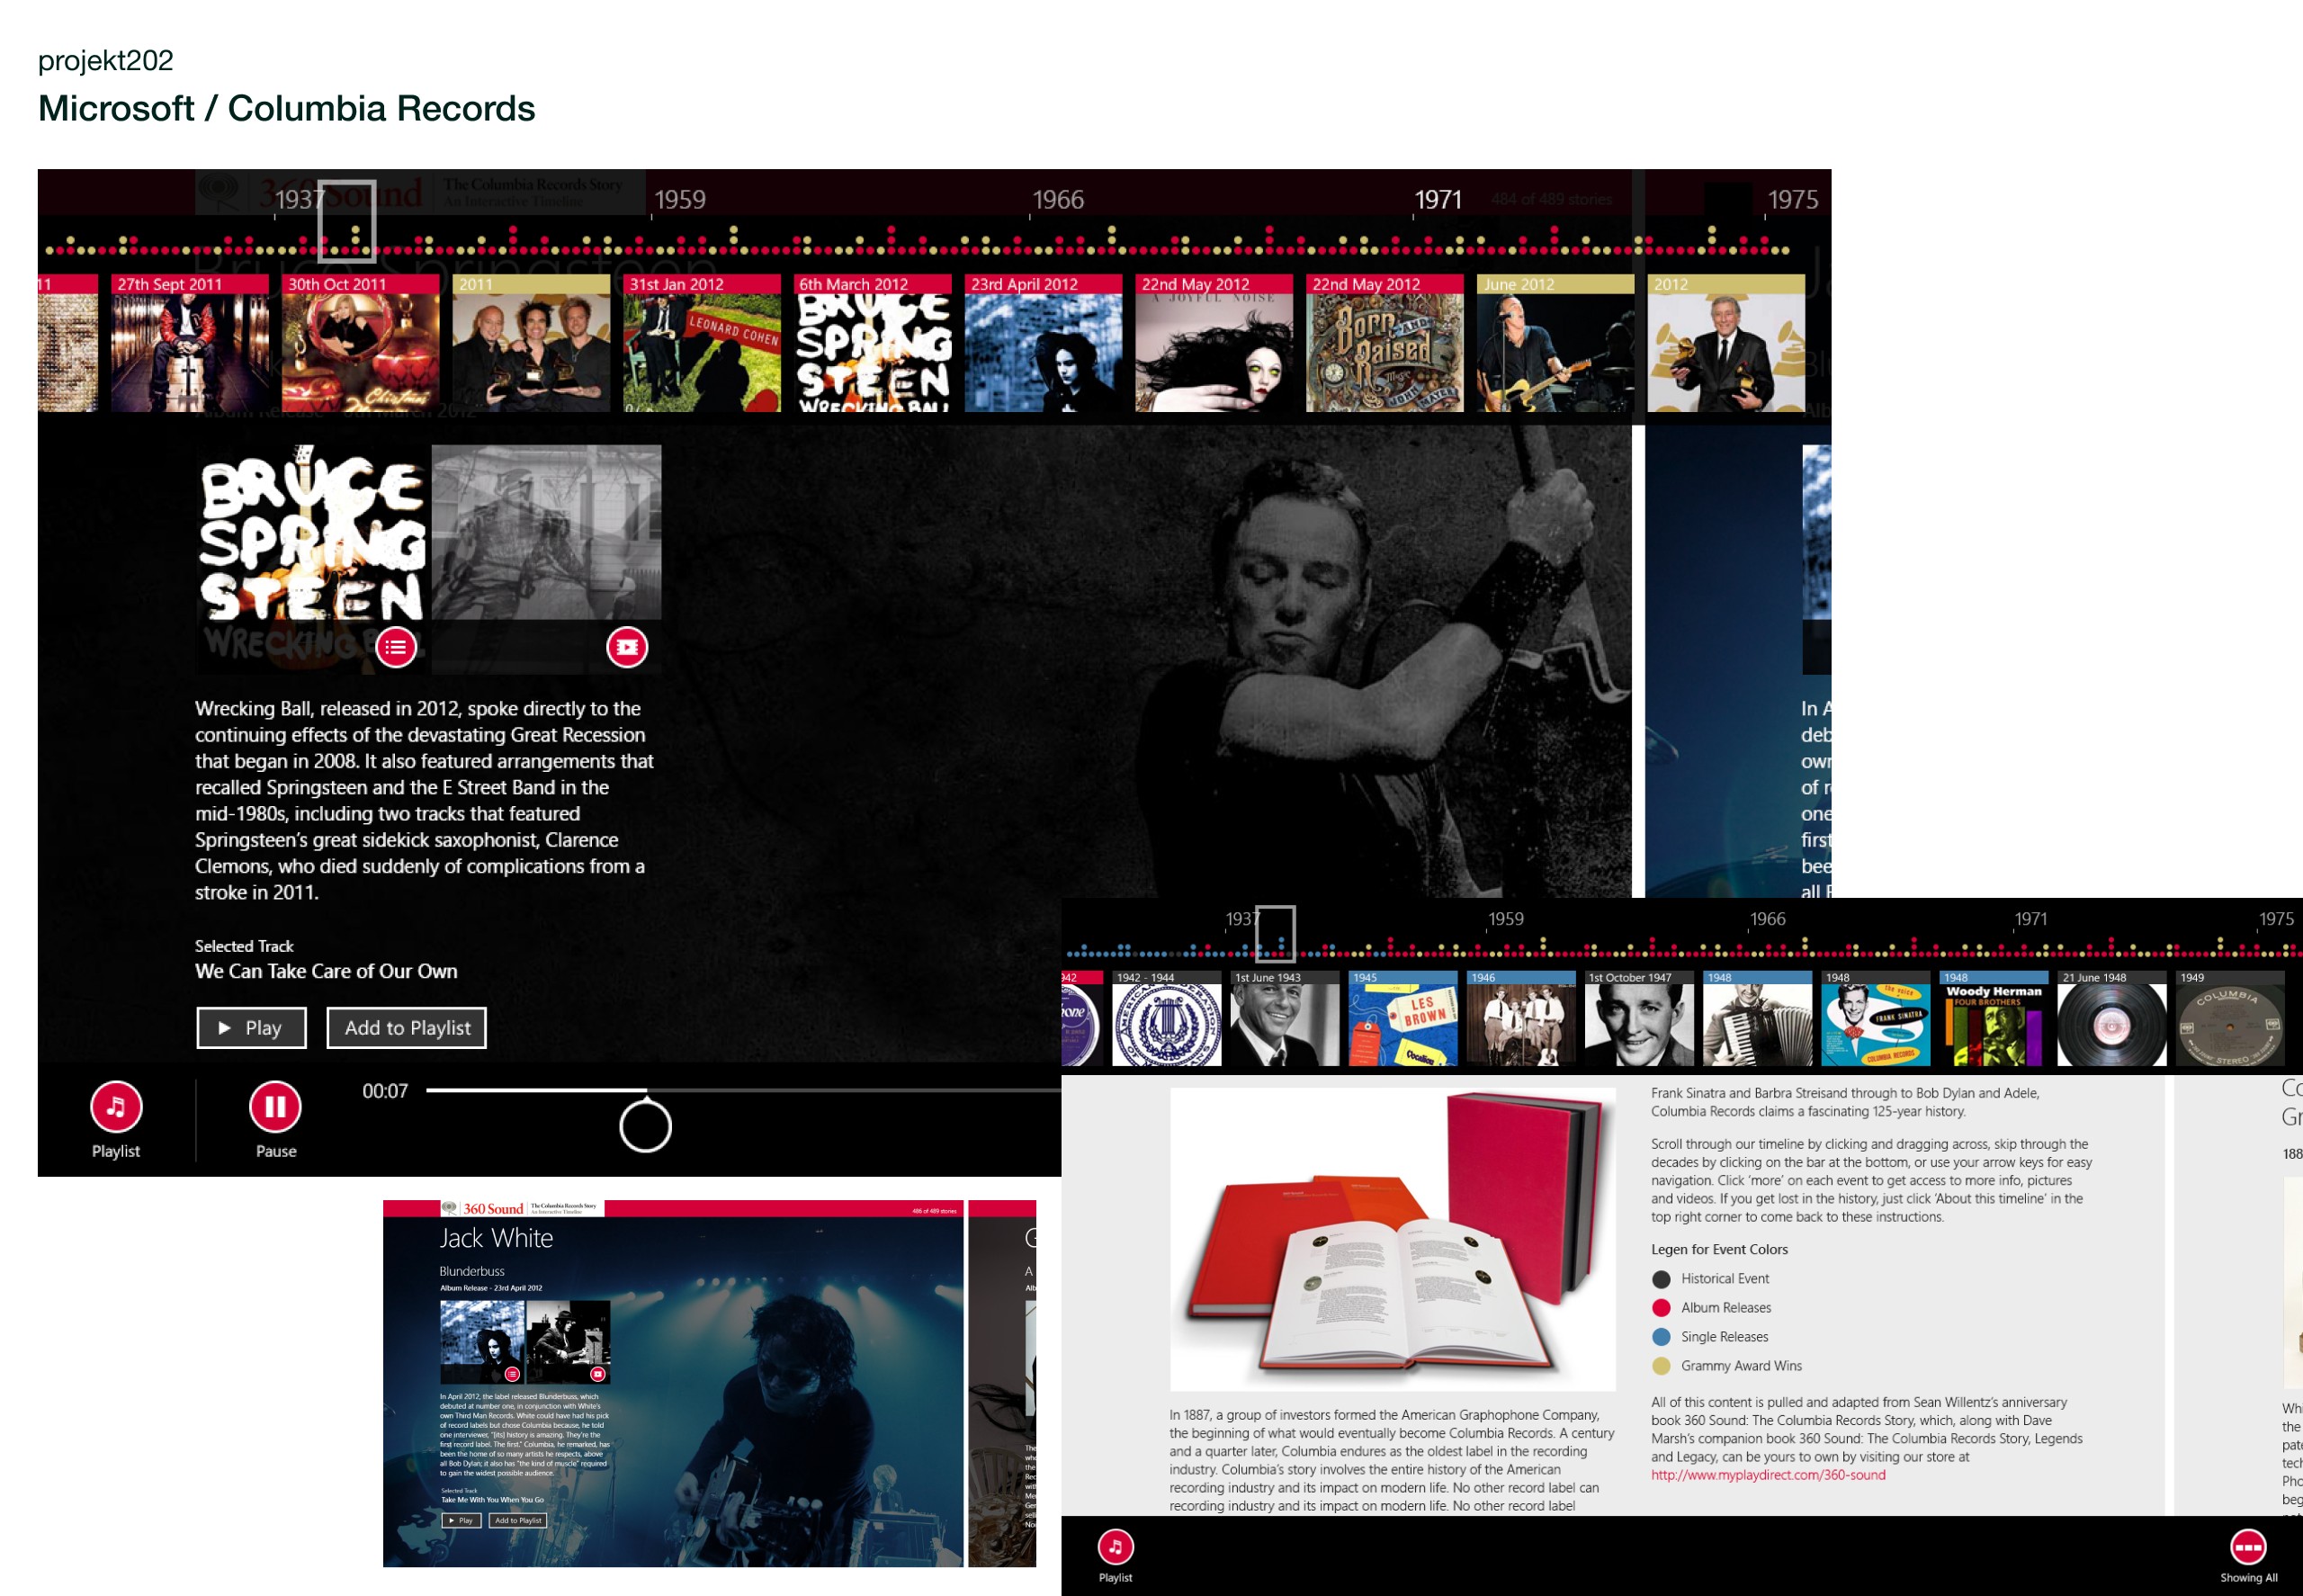Screen dimensions: 2303x1596
Task: Open the 1946 group photo thumbnail
Action: click(1520, 1018)
